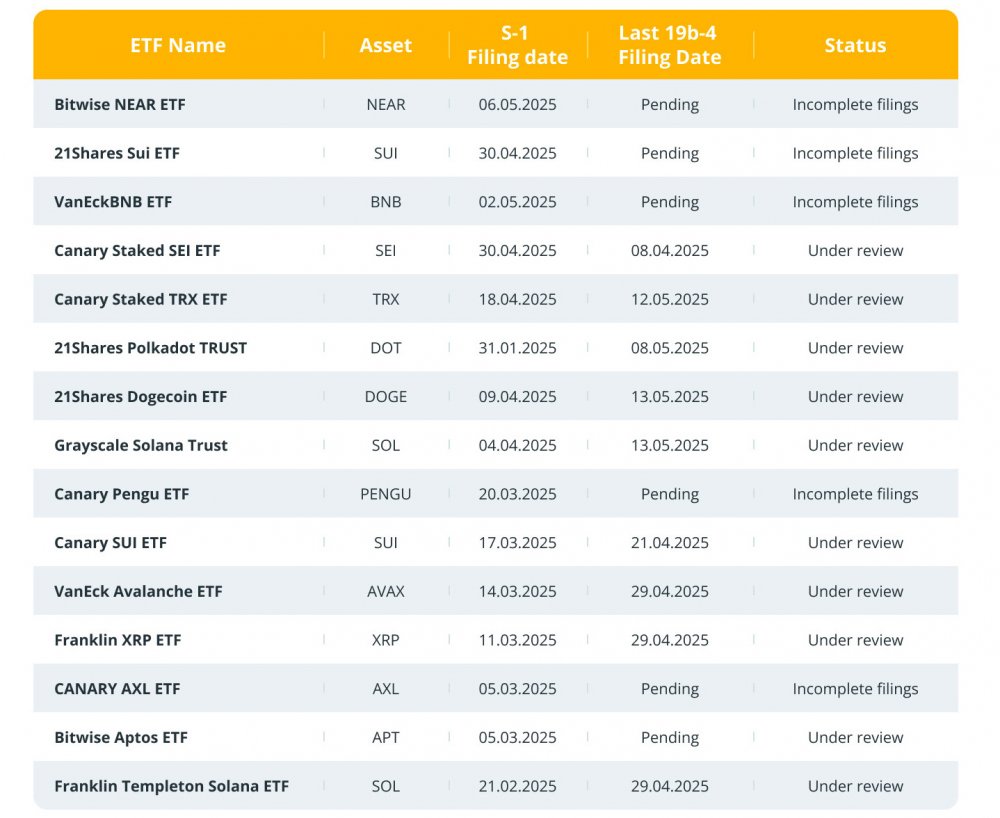This screenshot has width=1000, height=818.
Task: Click the SUI asset in 21Shares Sui row
Action: (386, 153)
